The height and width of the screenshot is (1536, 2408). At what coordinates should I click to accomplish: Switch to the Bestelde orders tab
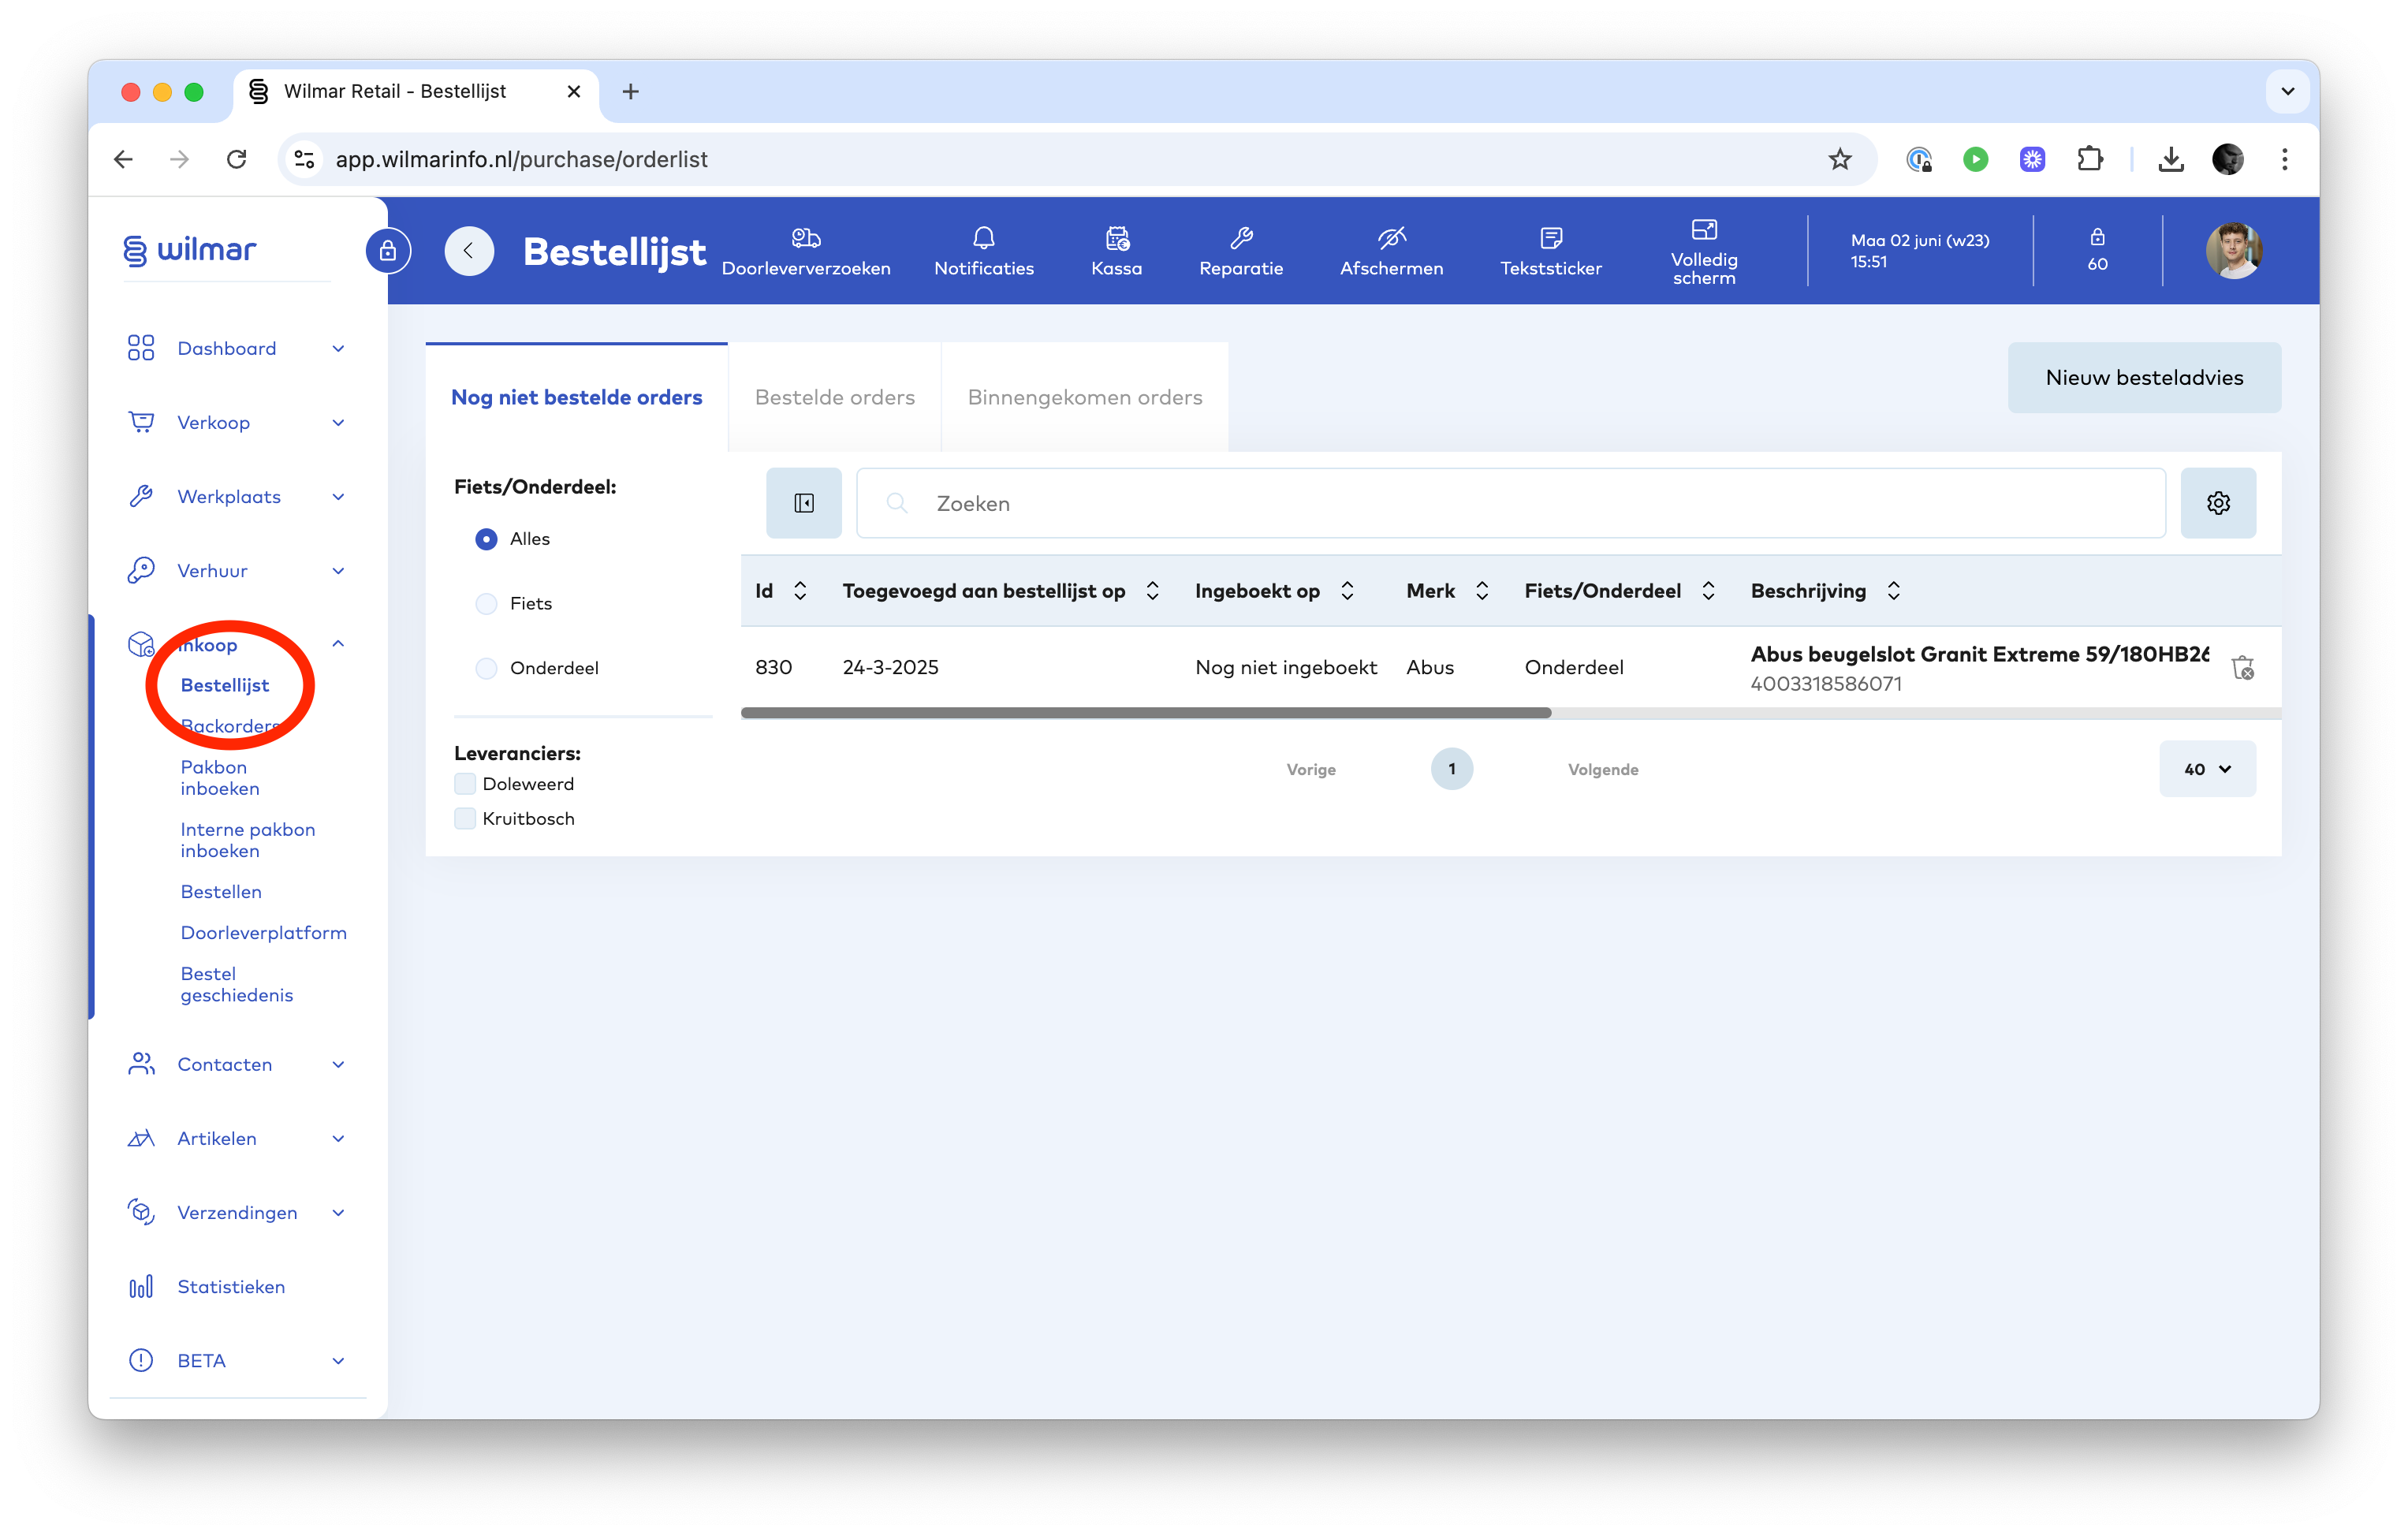(x=834, y=398)
